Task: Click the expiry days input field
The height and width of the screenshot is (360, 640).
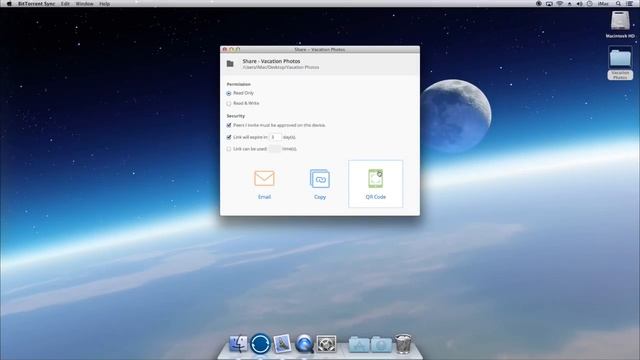Action: click(275, 137)
